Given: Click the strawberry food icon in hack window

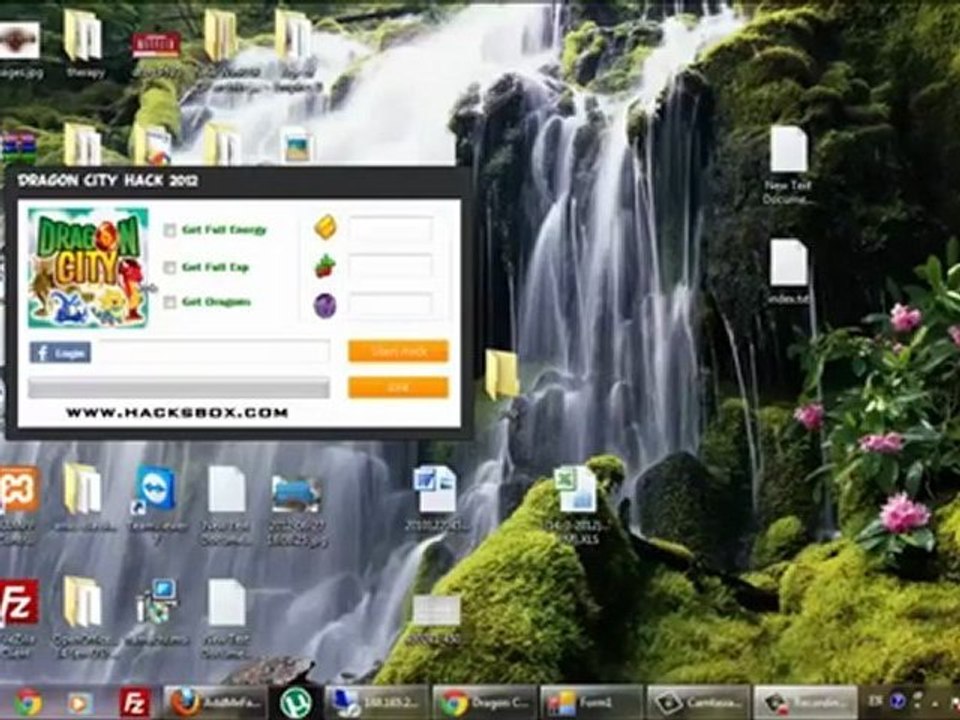Looking at the screenshot, I should click(x=325, y=266).
